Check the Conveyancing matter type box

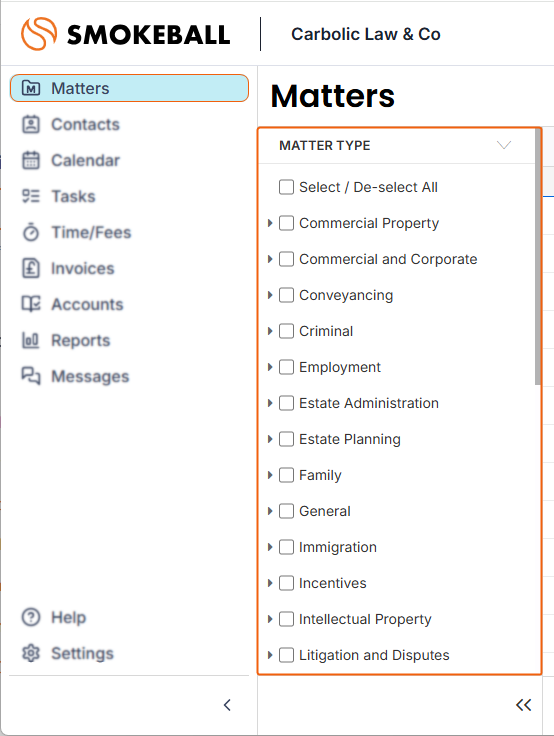(286, 295)
